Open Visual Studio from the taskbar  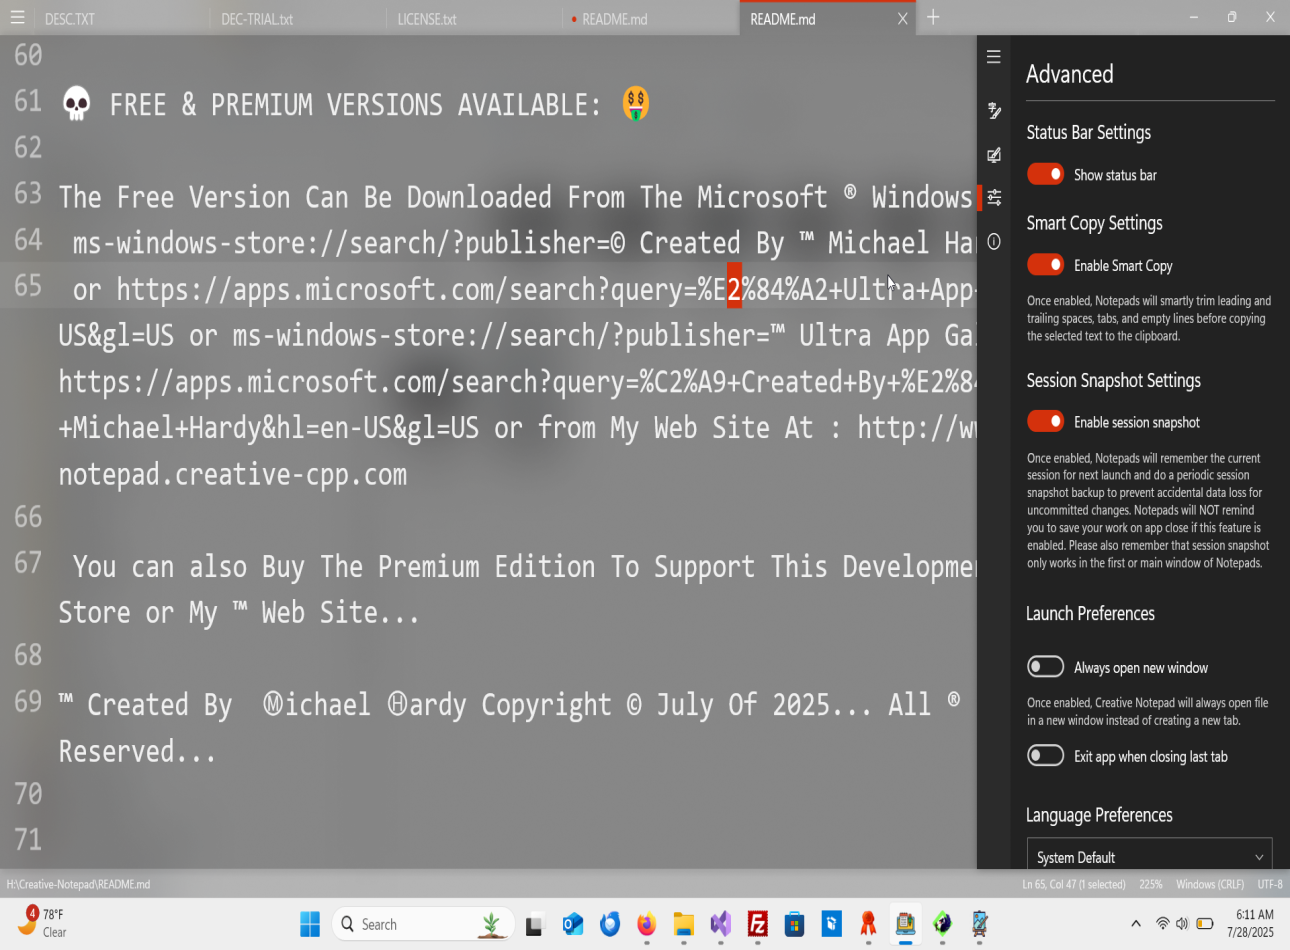720,924
